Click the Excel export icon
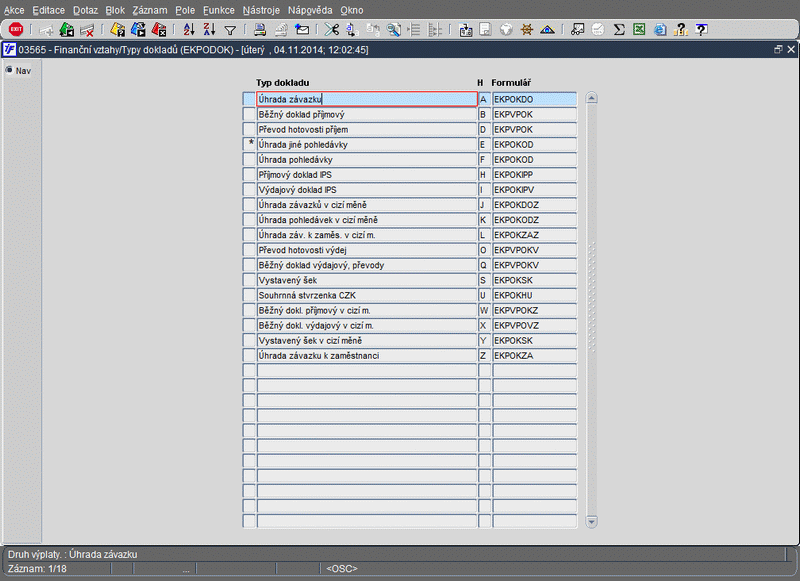 [639, 30]
